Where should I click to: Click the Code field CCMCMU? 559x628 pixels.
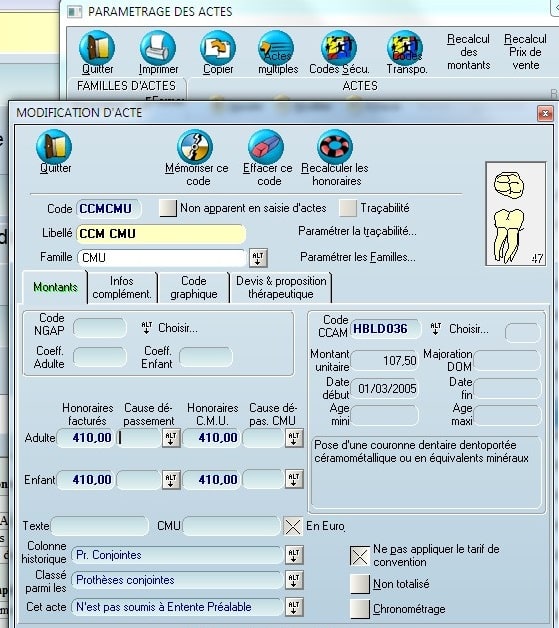108,209
